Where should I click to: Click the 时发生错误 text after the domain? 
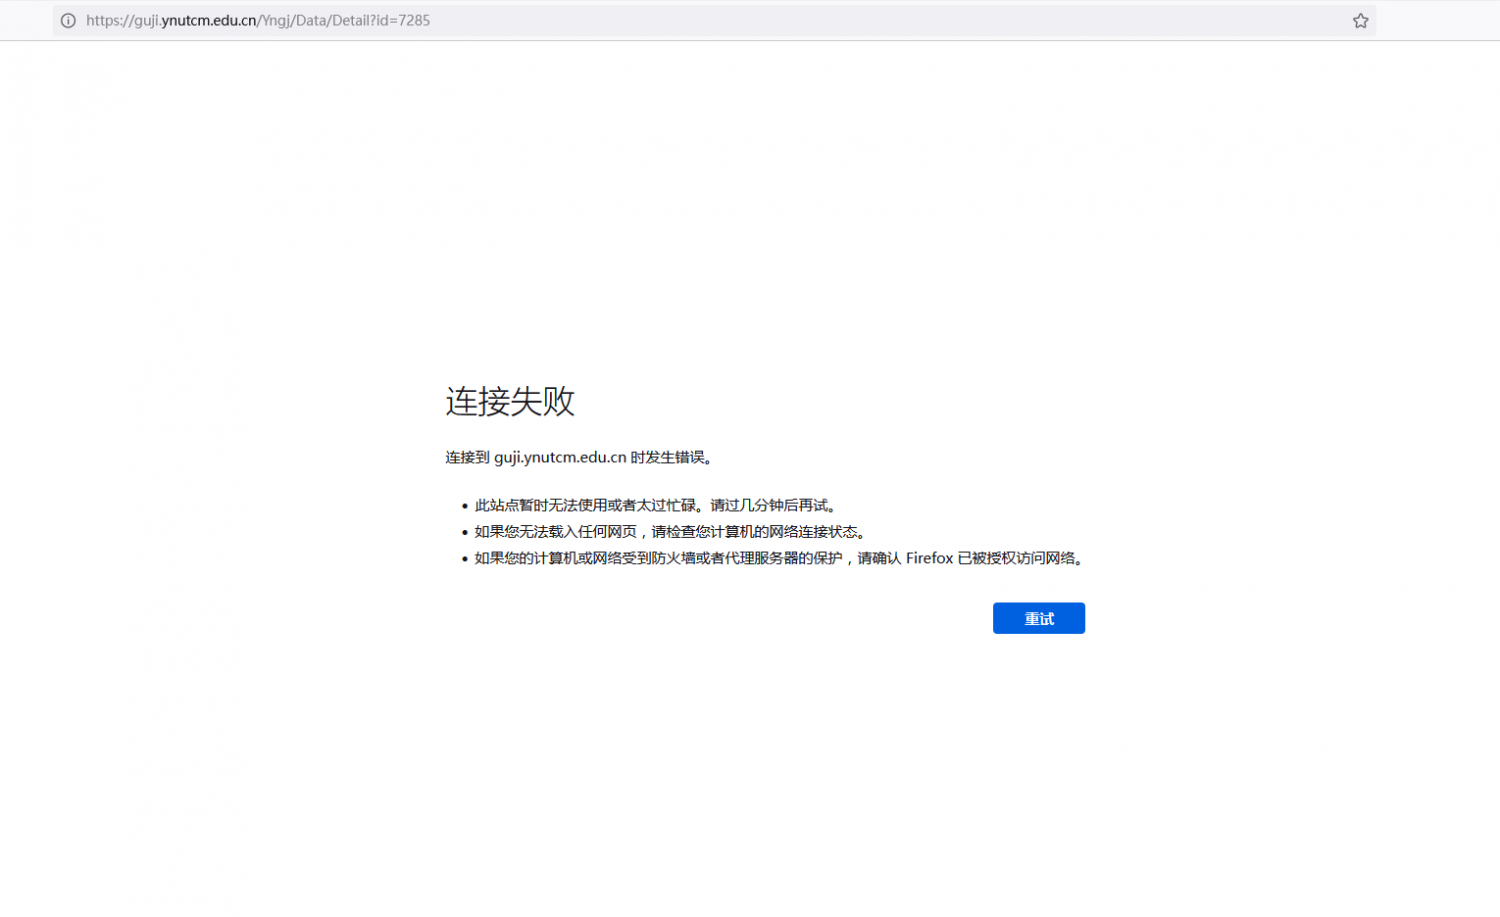[670, 457]
